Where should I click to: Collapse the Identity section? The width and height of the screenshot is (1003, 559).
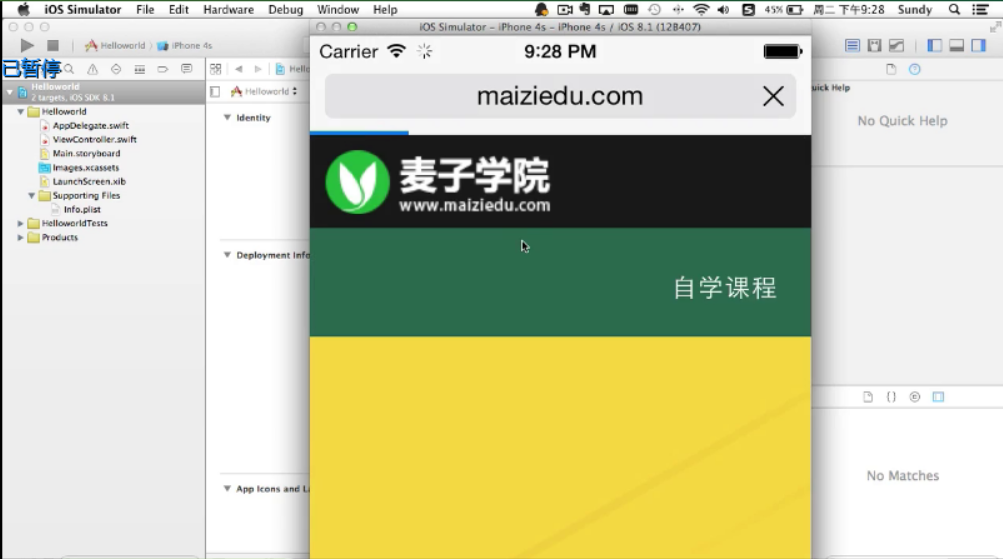click(x=227, y=118)
